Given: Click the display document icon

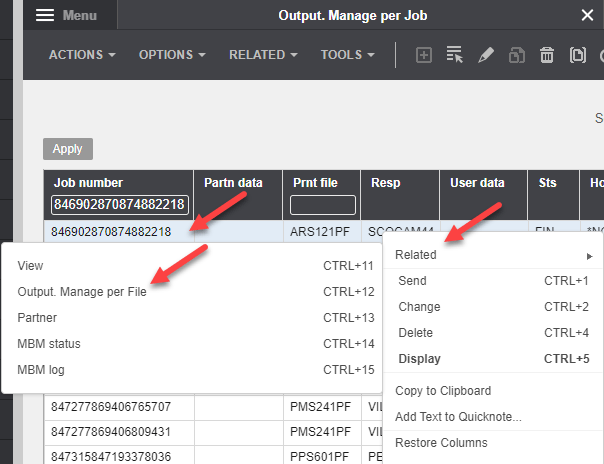Looking at the screenshot, I should tap(577, 55).
